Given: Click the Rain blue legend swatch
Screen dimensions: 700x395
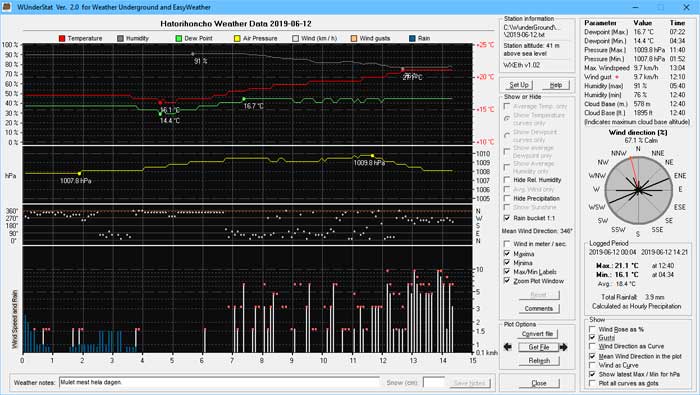Looking at the screenshot, I should point(412,38).
